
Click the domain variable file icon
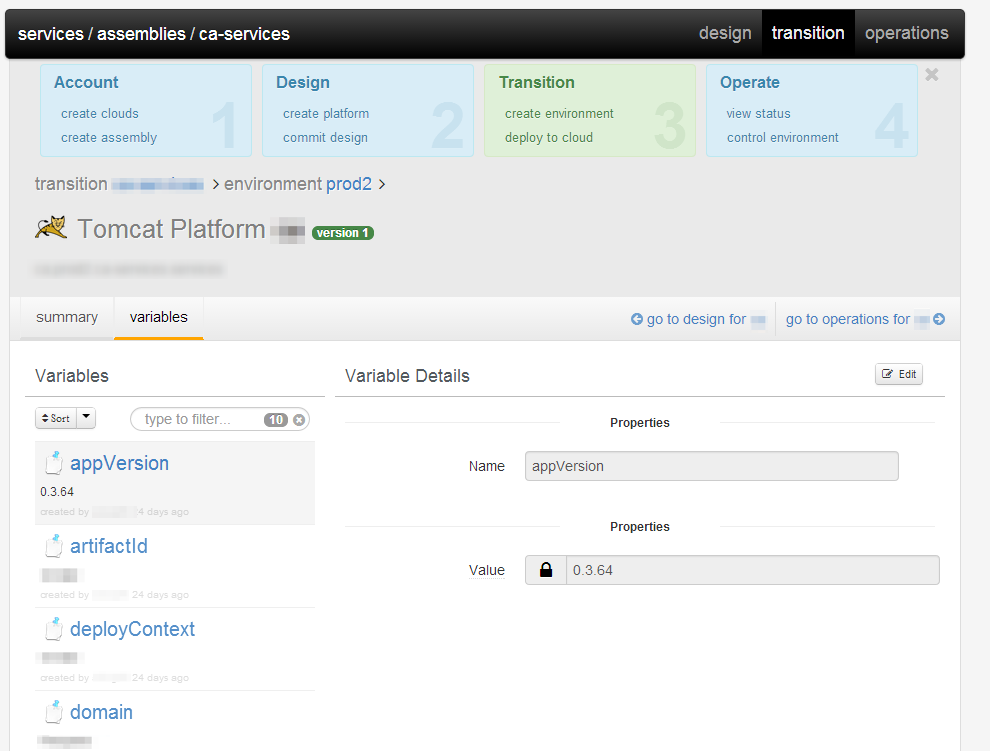[x=54, y=712]
